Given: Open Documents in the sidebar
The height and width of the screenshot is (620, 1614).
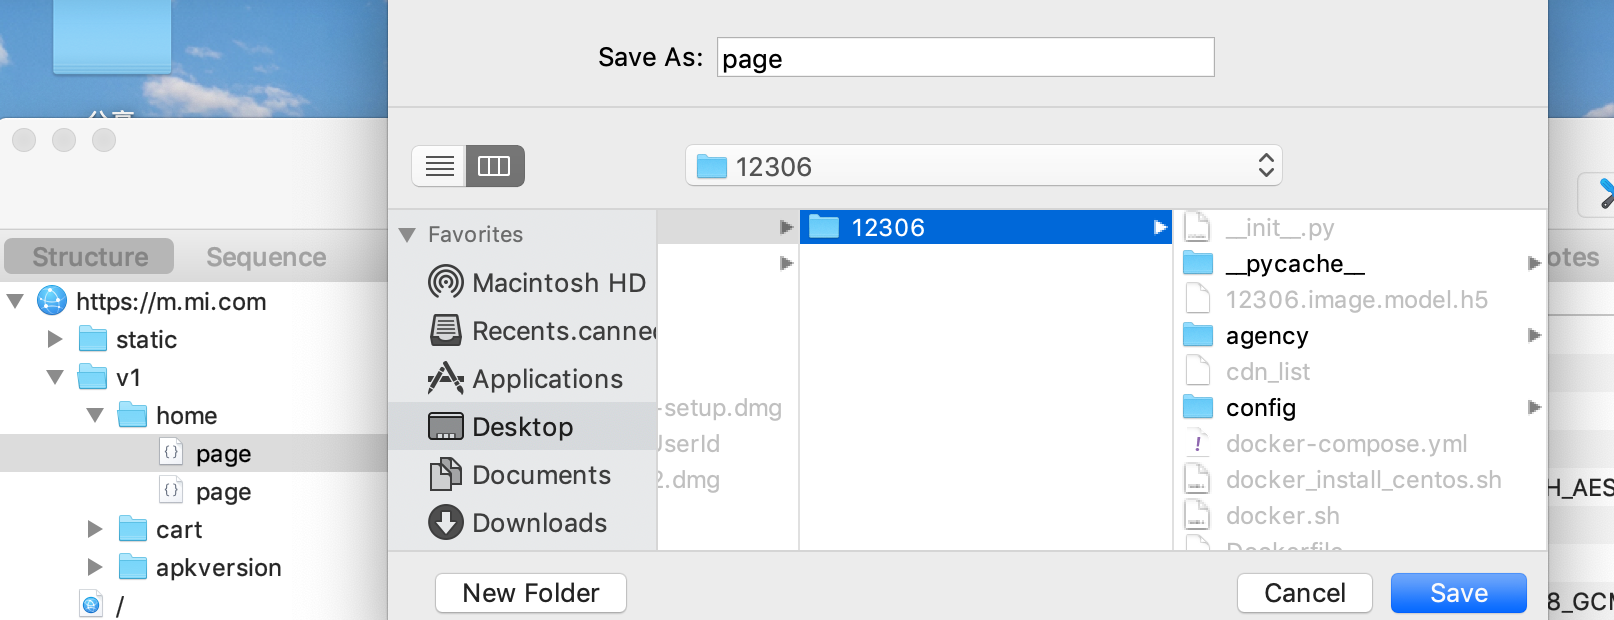Looking at the screenshot, I should tap(540, 475).
